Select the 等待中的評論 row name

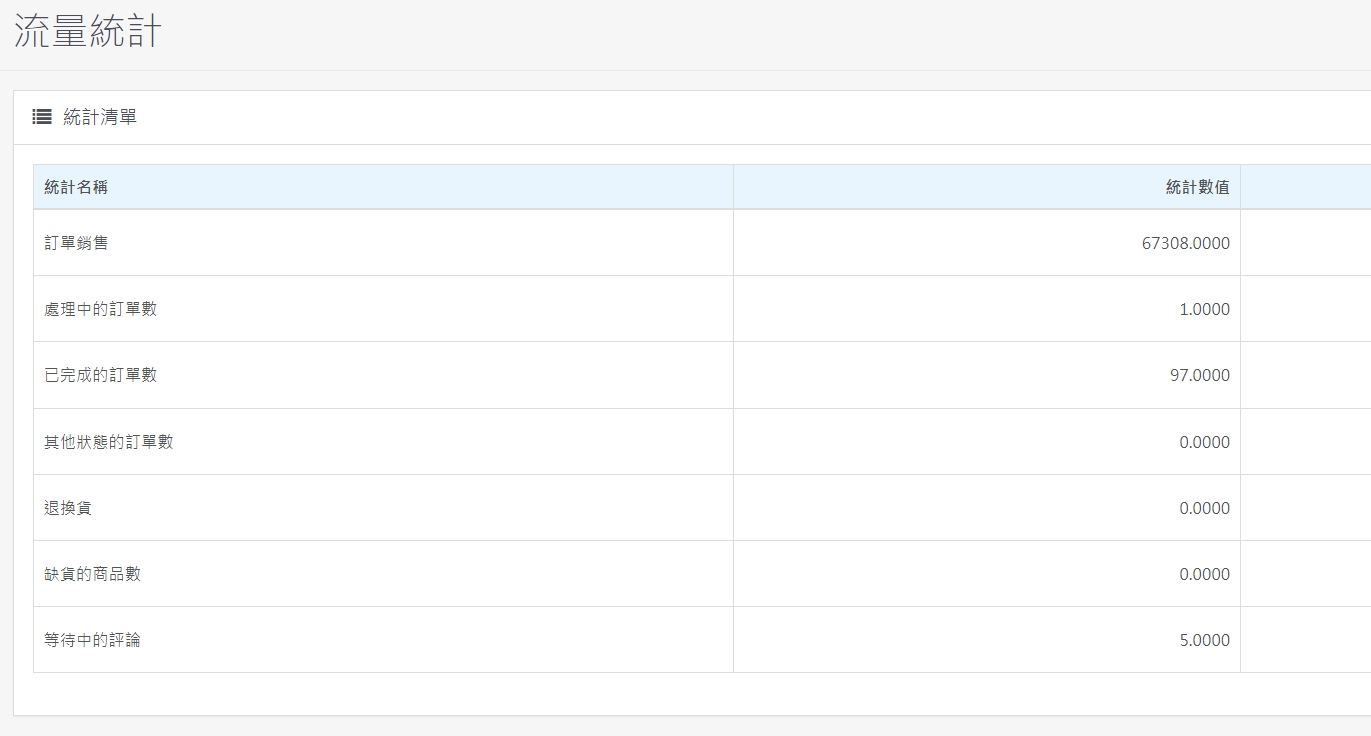92,640
